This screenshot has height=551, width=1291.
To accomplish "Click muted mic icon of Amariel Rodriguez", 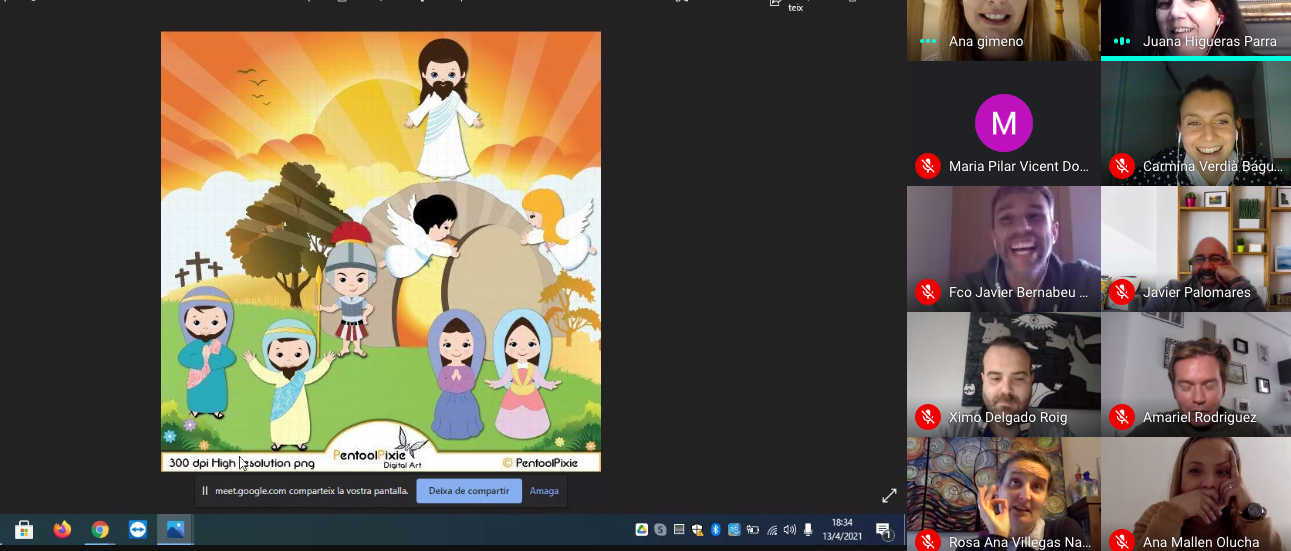I will tap(1122, 417).
